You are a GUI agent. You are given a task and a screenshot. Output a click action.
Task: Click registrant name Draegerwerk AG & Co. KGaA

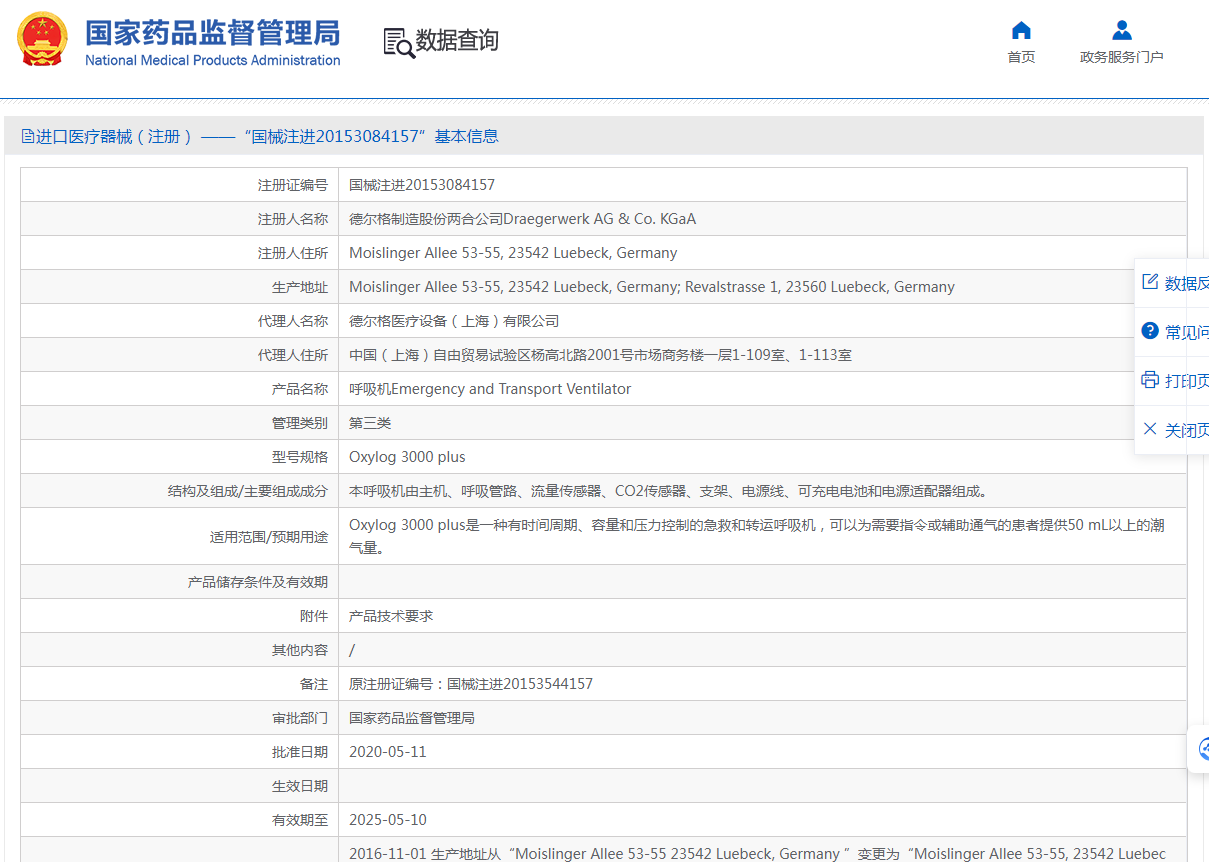[599, 219]
